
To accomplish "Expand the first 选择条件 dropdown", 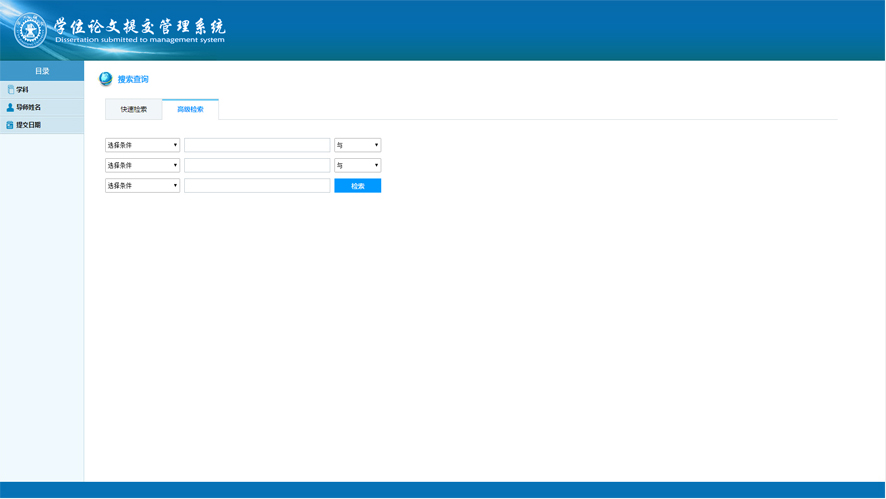I will pyautogui.click(x=142, y=145).
